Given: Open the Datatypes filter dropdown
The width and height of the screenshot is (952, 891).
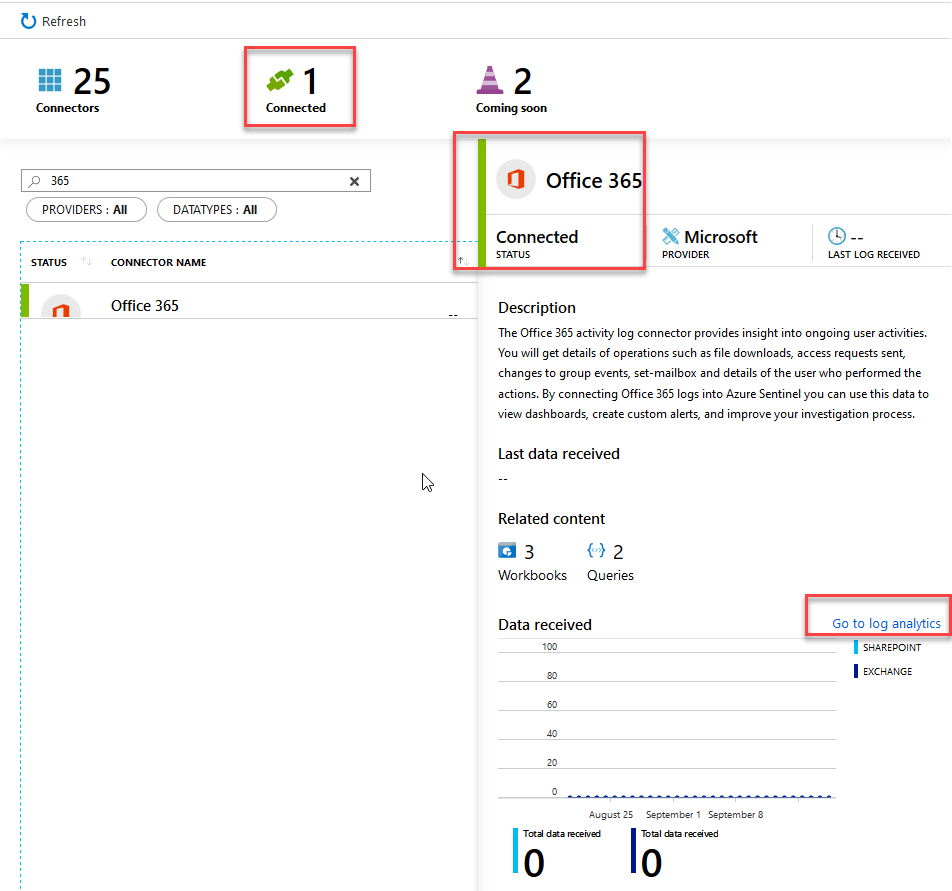Looking at the screenshot, I should coord(216,210).
